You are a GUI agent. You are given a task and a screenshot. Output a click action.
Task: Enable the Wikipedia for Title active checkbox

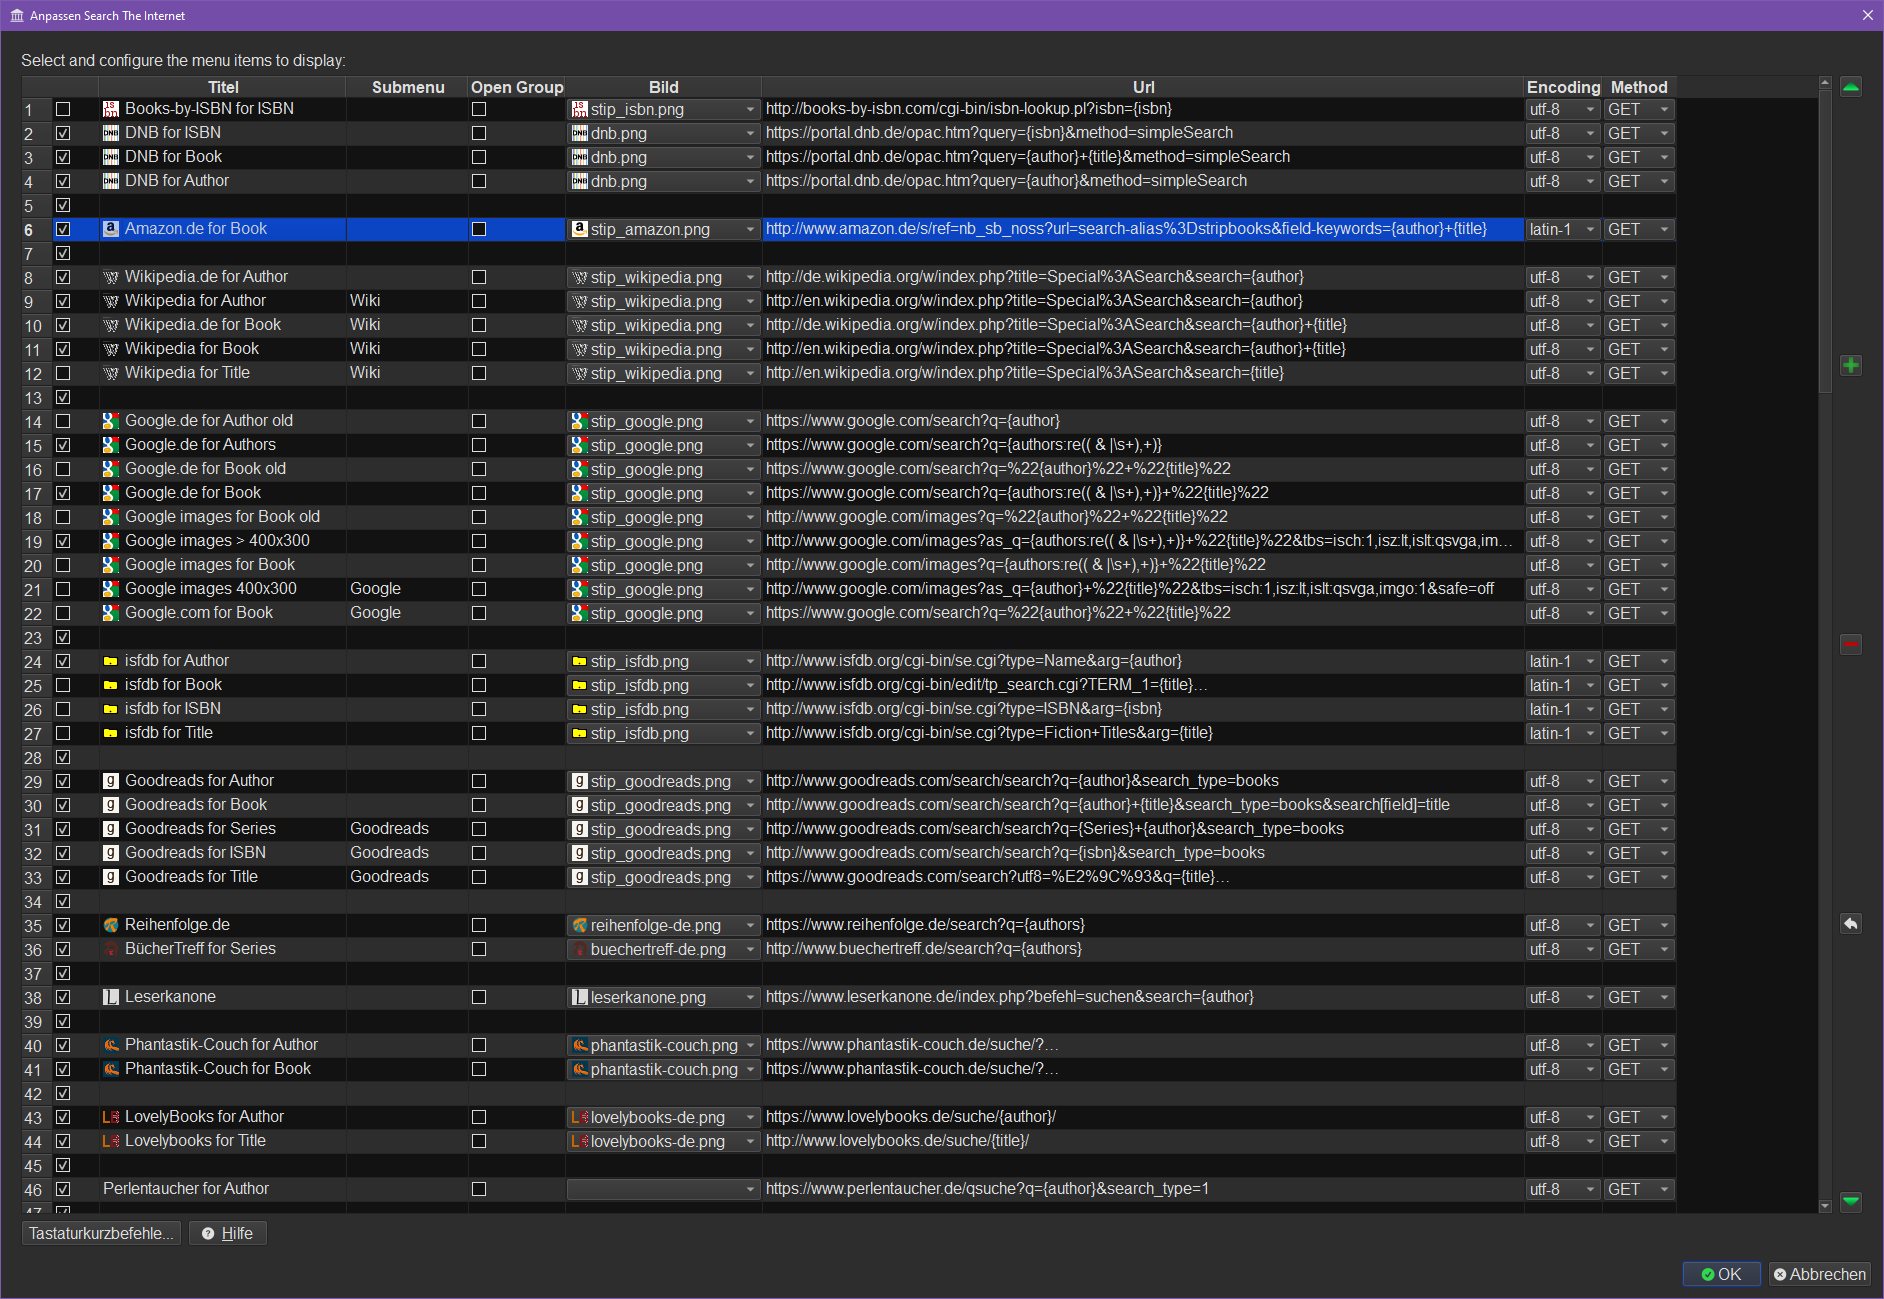coord(63,373)
